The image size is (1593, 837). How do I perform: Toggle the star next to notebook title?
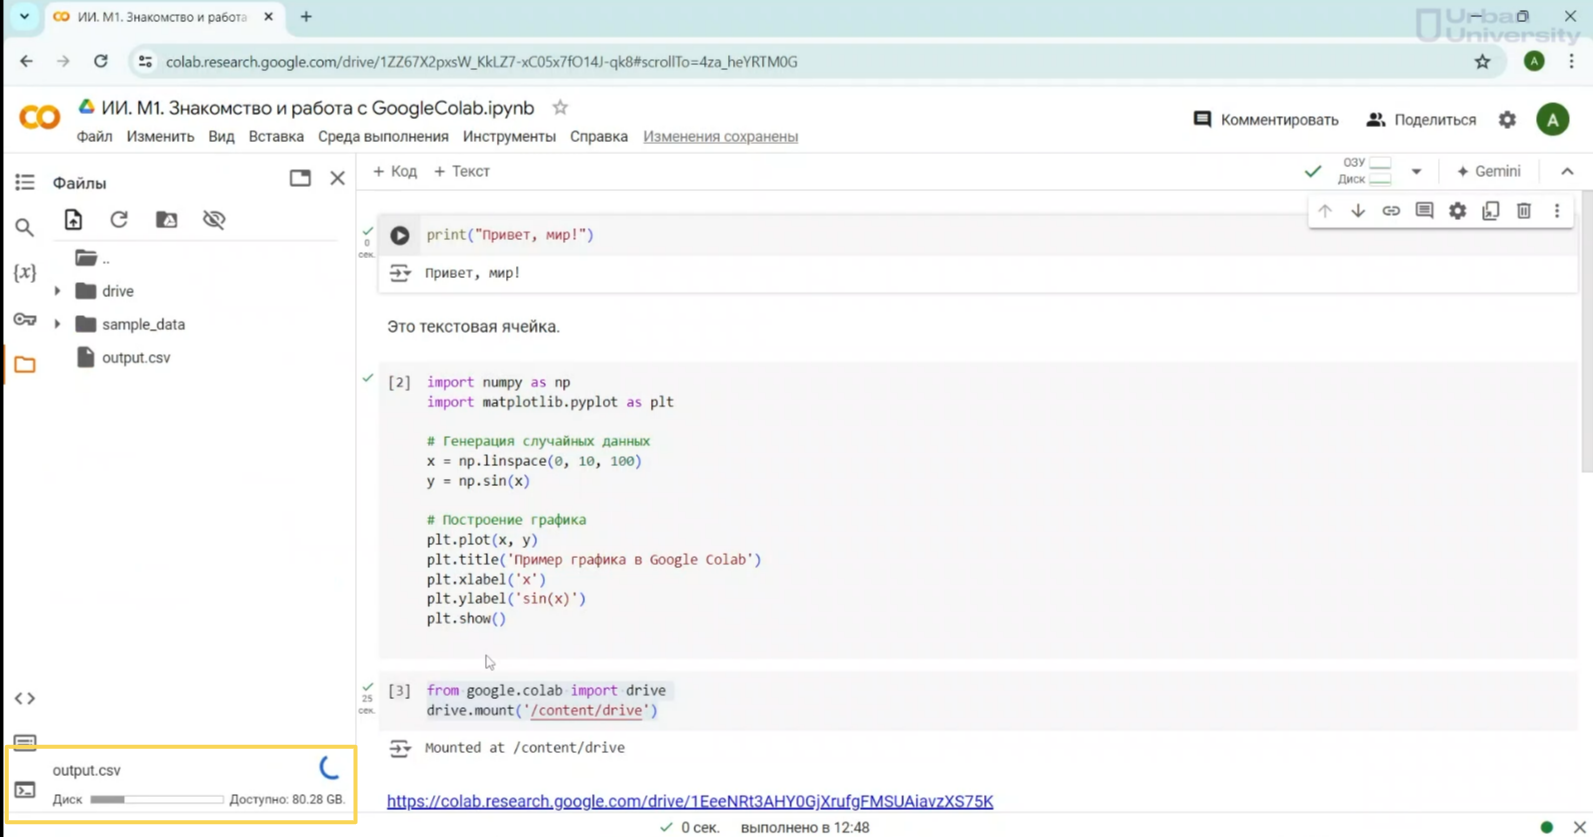560,108
